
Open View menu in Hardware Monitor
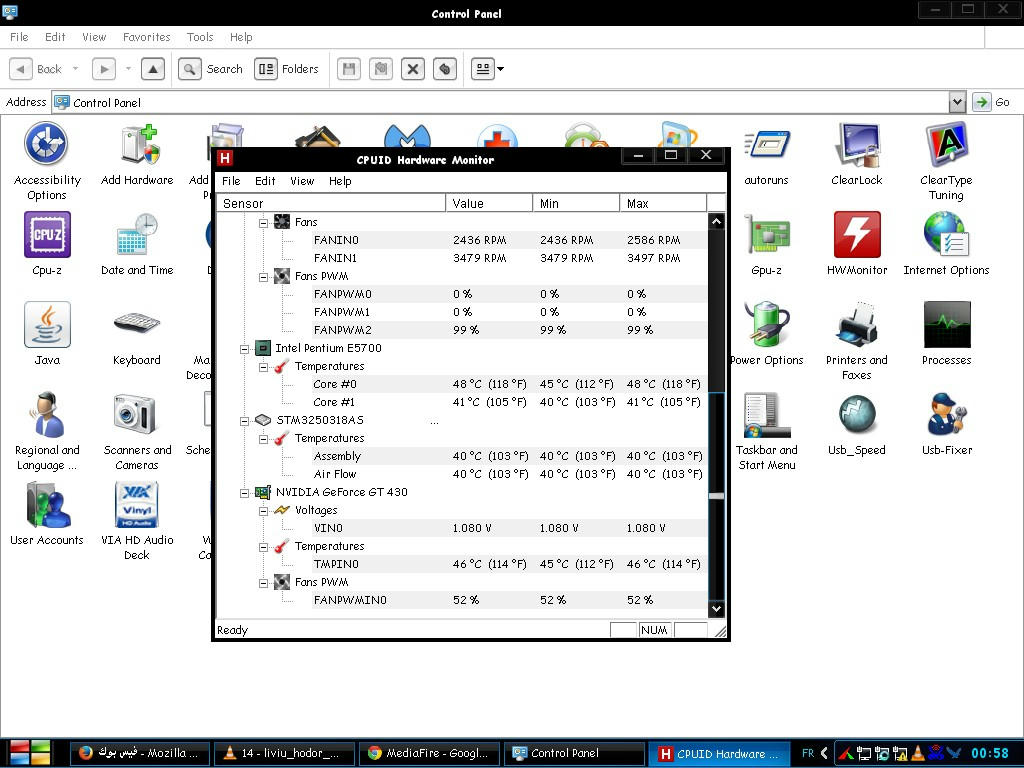point(302,181)
